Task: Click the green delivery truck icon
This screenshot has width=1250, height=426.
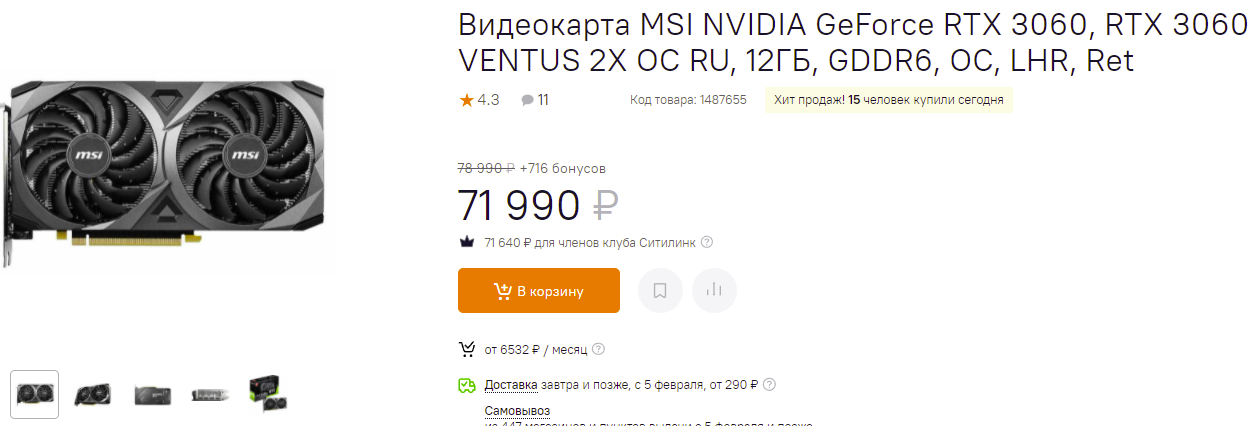Action: pos(466,385)
